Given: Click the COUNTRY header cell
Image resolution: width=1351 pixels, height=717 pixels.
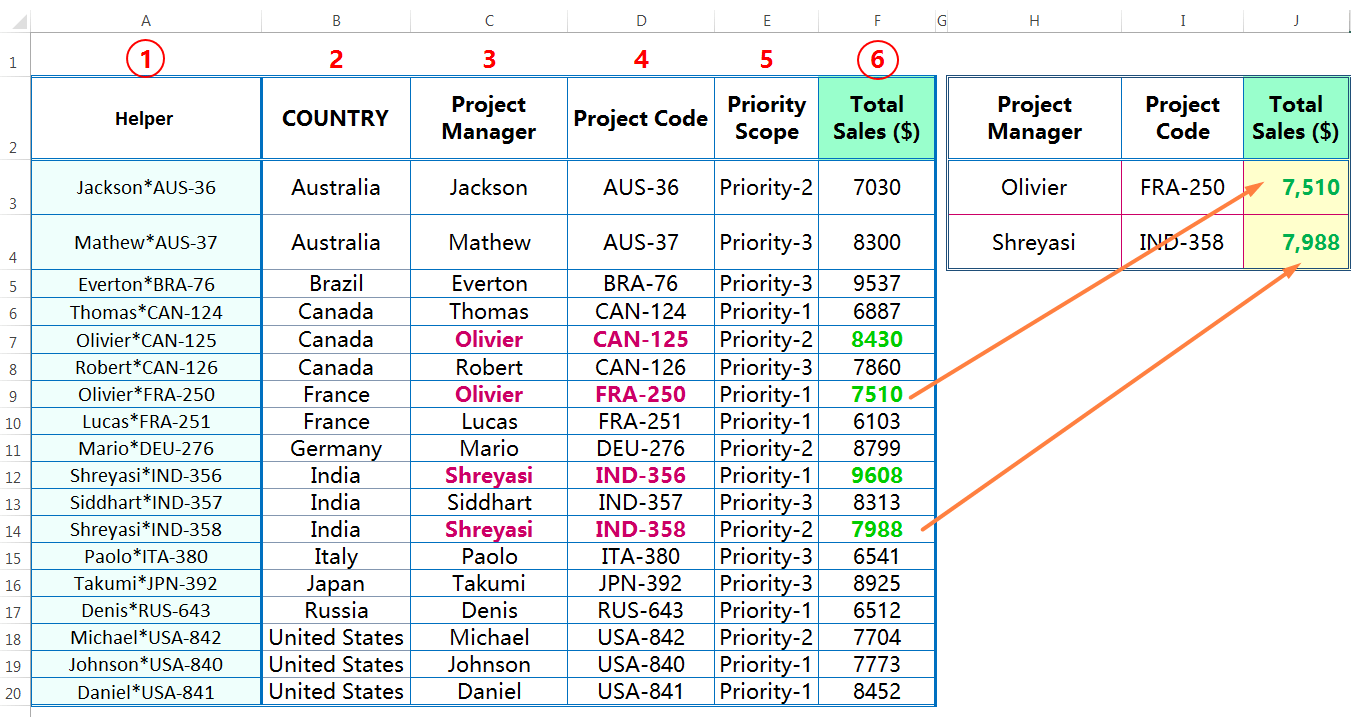Looking at the screenshot, I should point(336,118).
